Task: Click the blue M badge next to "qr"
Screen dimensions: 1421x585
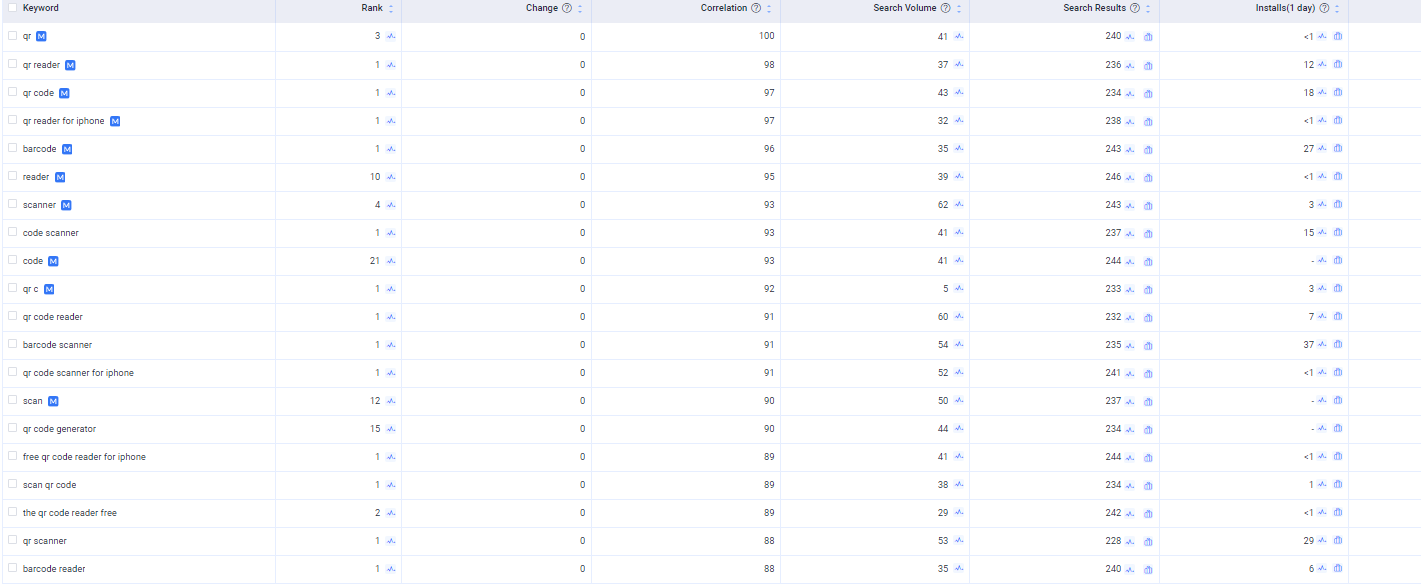Action: 41,36
